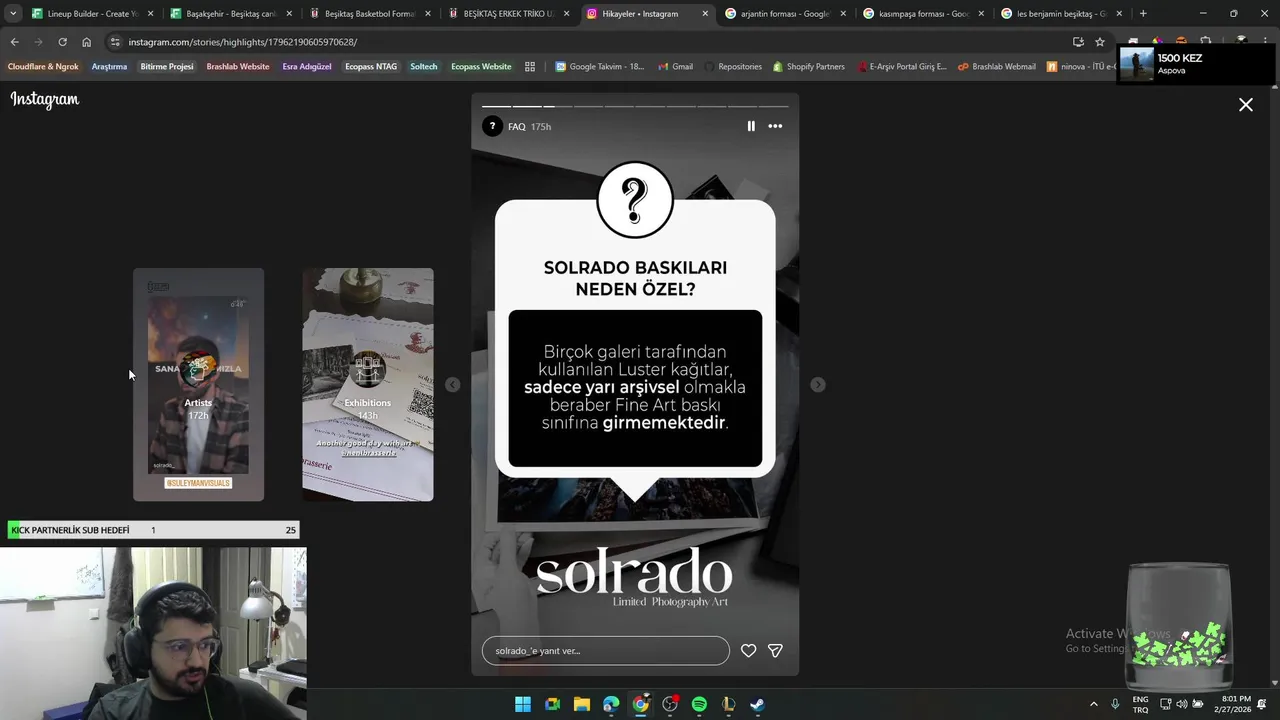Click the microphone tray icon
This screenshot has width=1280, height=720.
1115,704
